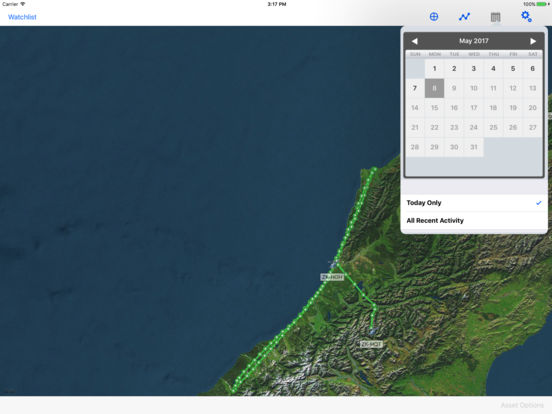This screenshot has width=552, height=414.
Task: Open the settings gear icon
Action: 526,16
